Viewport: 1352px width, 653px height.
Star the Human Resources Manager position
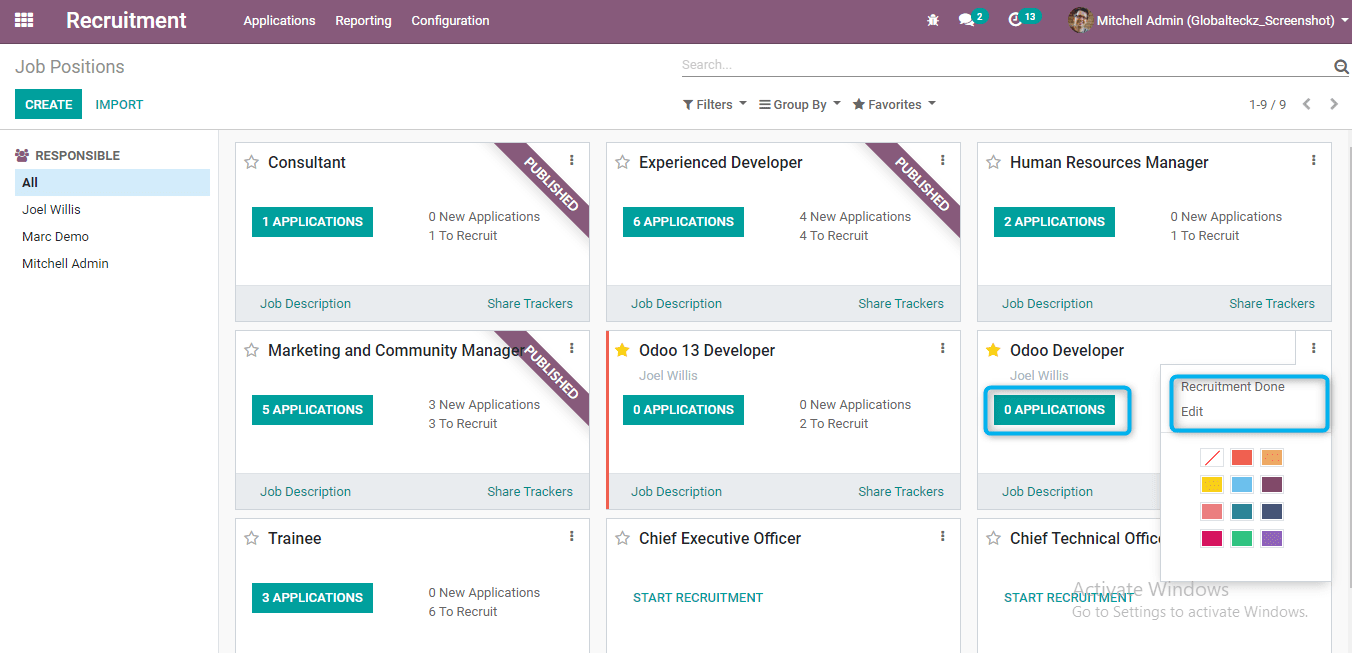click(x=992, y=162)
